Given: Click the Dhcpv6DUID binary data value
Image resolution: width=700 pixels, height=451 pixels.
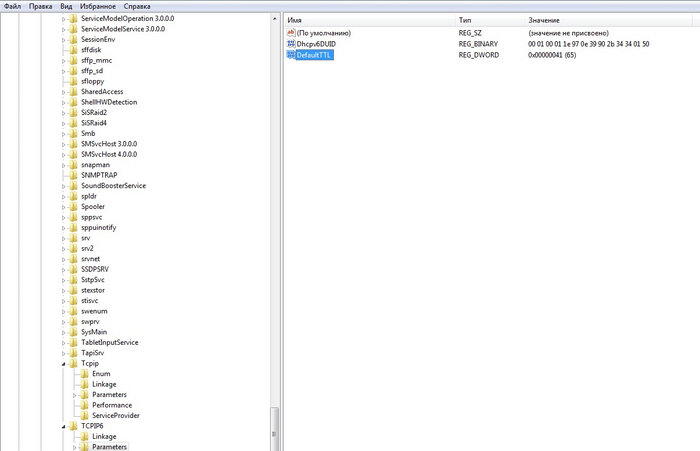Looking at the screenshot, I should pos(588,44).
